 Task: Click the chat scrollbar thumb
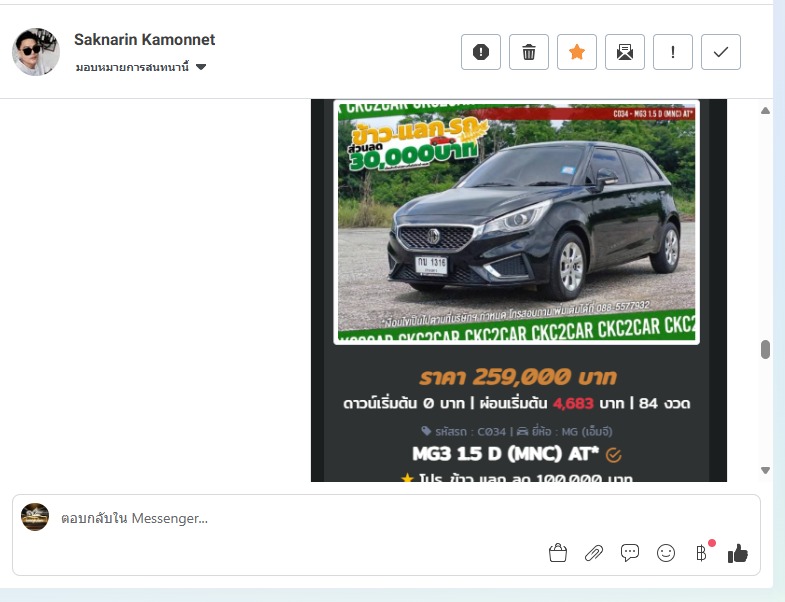coord(765,350)
